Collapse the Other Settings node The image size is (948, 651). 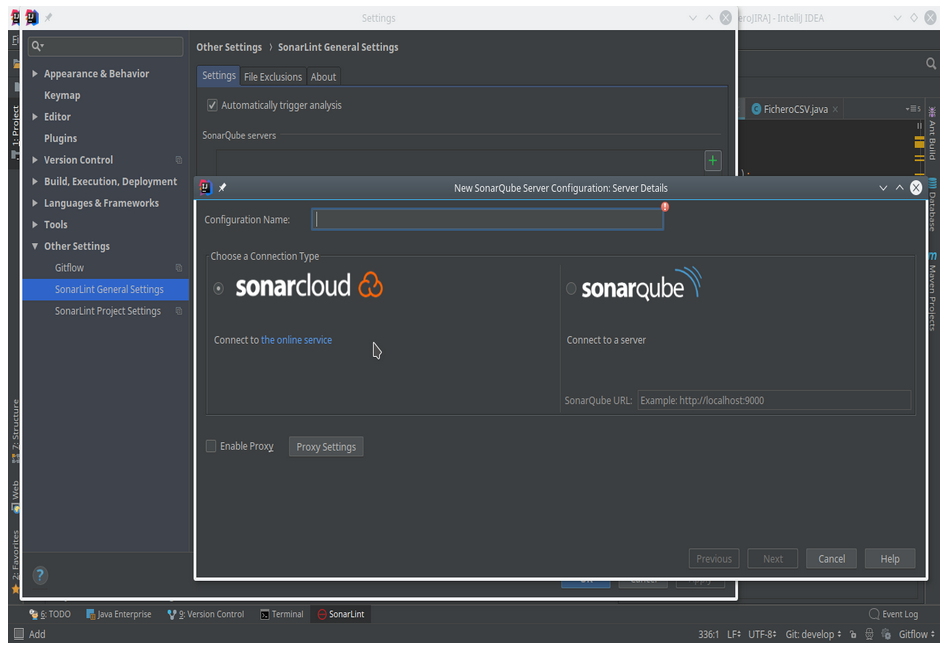click(34, 247)
